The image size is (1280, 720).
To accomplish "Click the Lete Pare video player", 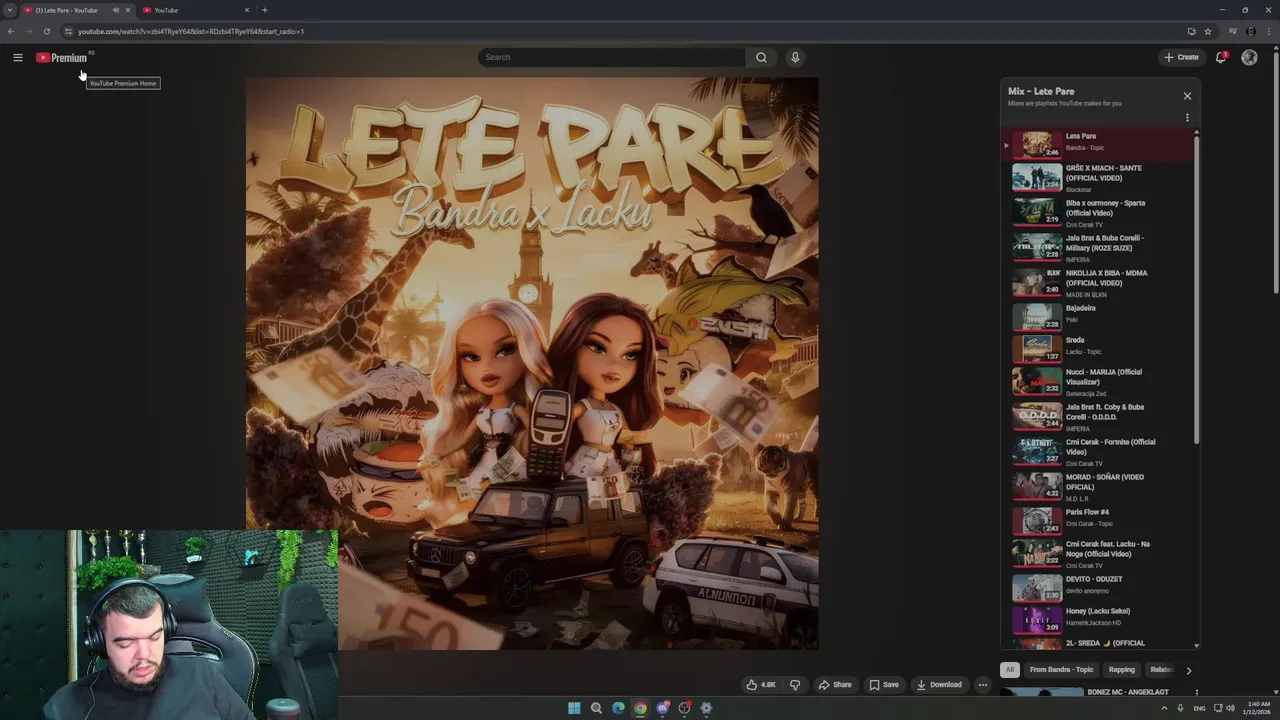I will [x=532, y=364].
